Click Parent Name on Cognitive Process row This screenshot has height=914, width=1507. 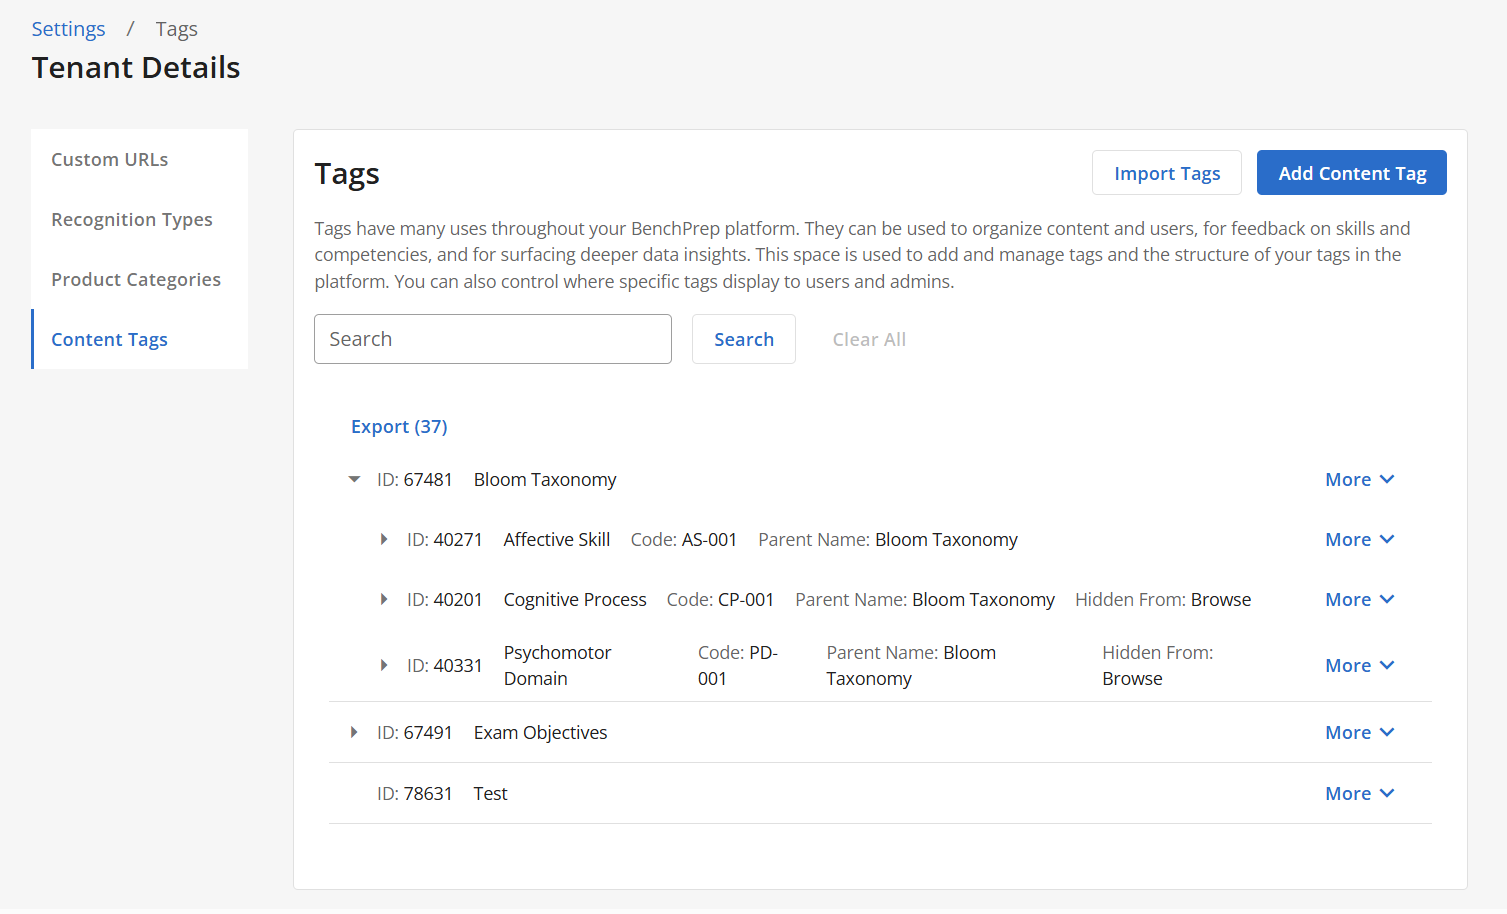[x=925, y=600]
